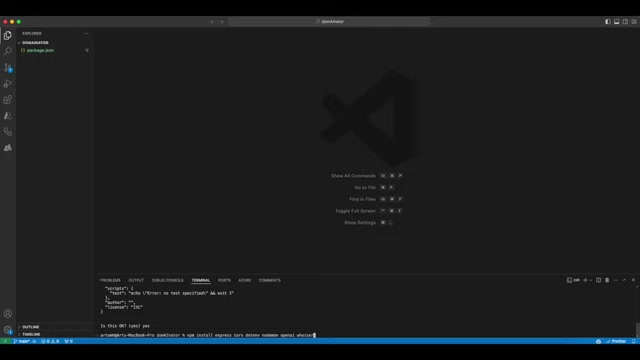The image size is (640, 360).
Task: Open the Azure view in activity bar
Action: point(8,116)
